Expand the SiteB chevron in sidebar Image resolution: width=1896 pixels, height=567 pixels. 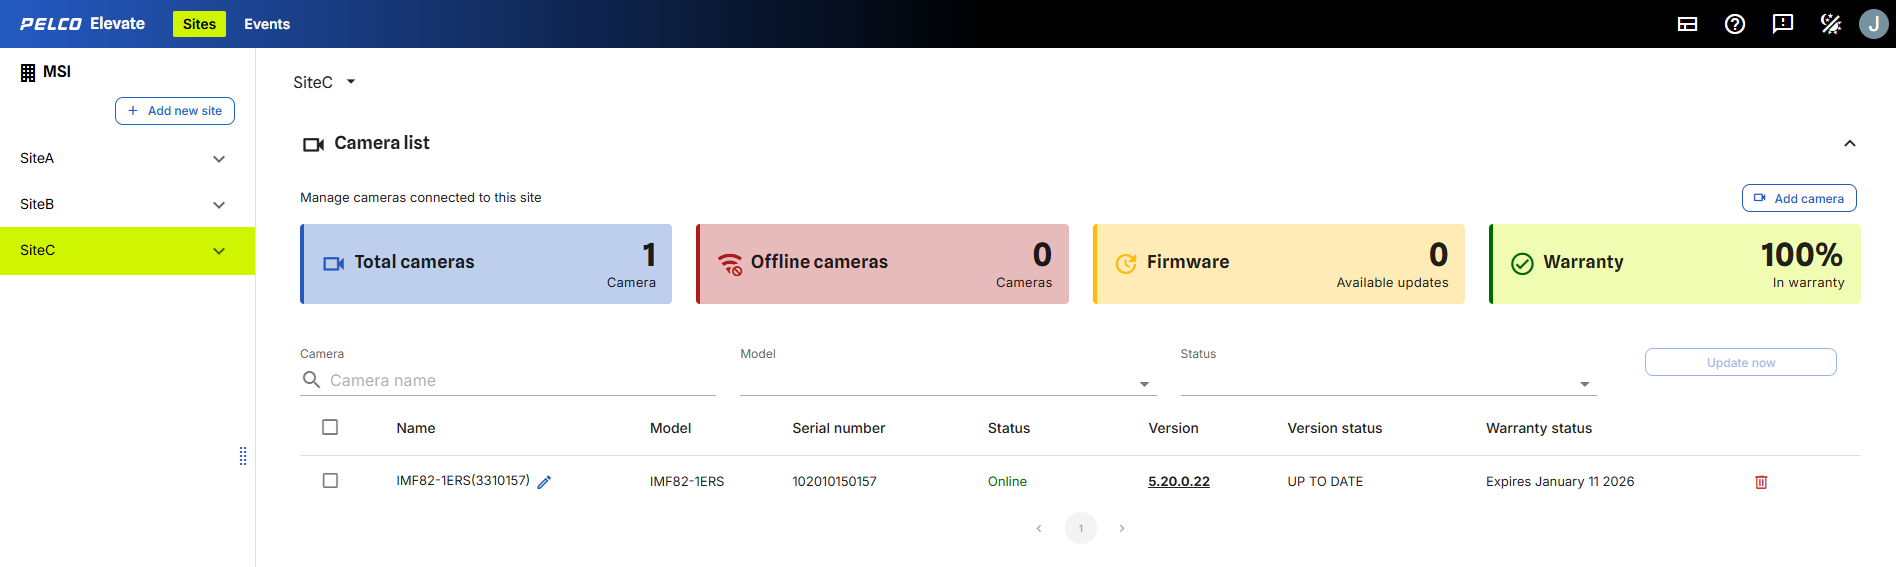pyautogui.click(x=219, y=205)
